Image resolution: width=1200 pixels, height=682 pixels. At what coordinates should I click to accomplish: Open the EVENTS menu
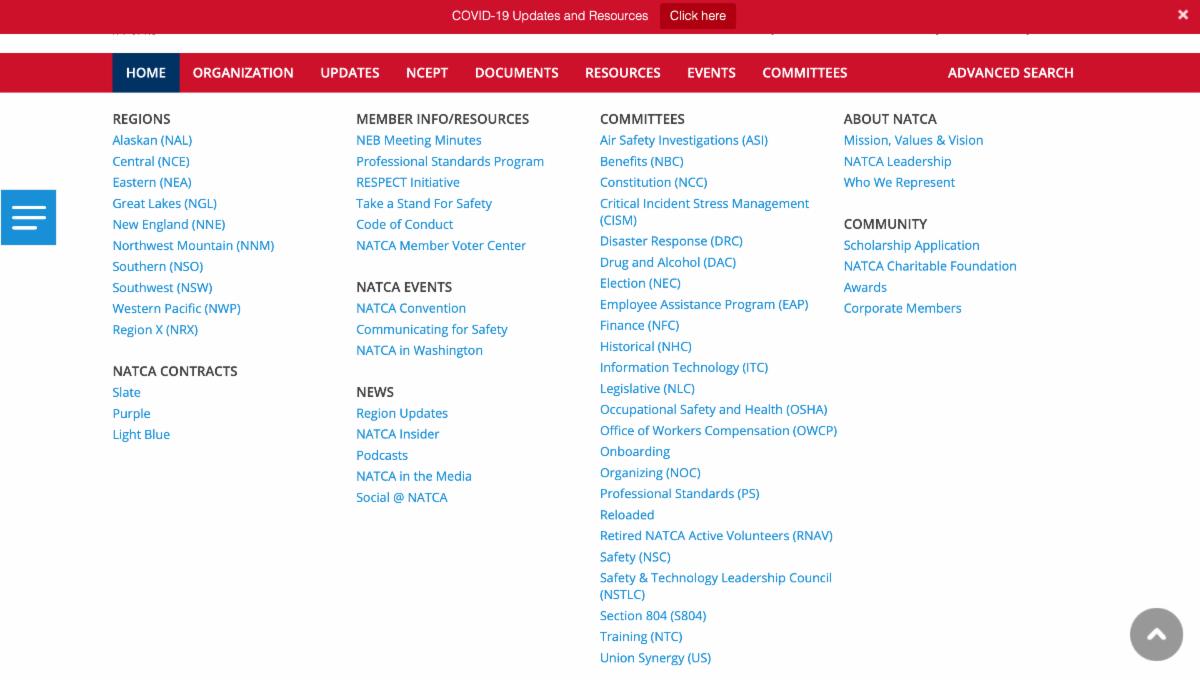711,73
